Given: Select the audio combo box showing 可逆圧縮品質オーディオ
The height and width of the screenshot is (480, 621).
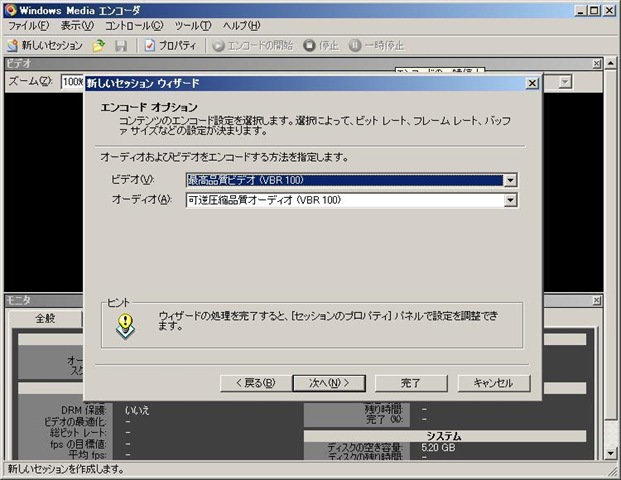Looking at the screenshot, I should [352, 200].
